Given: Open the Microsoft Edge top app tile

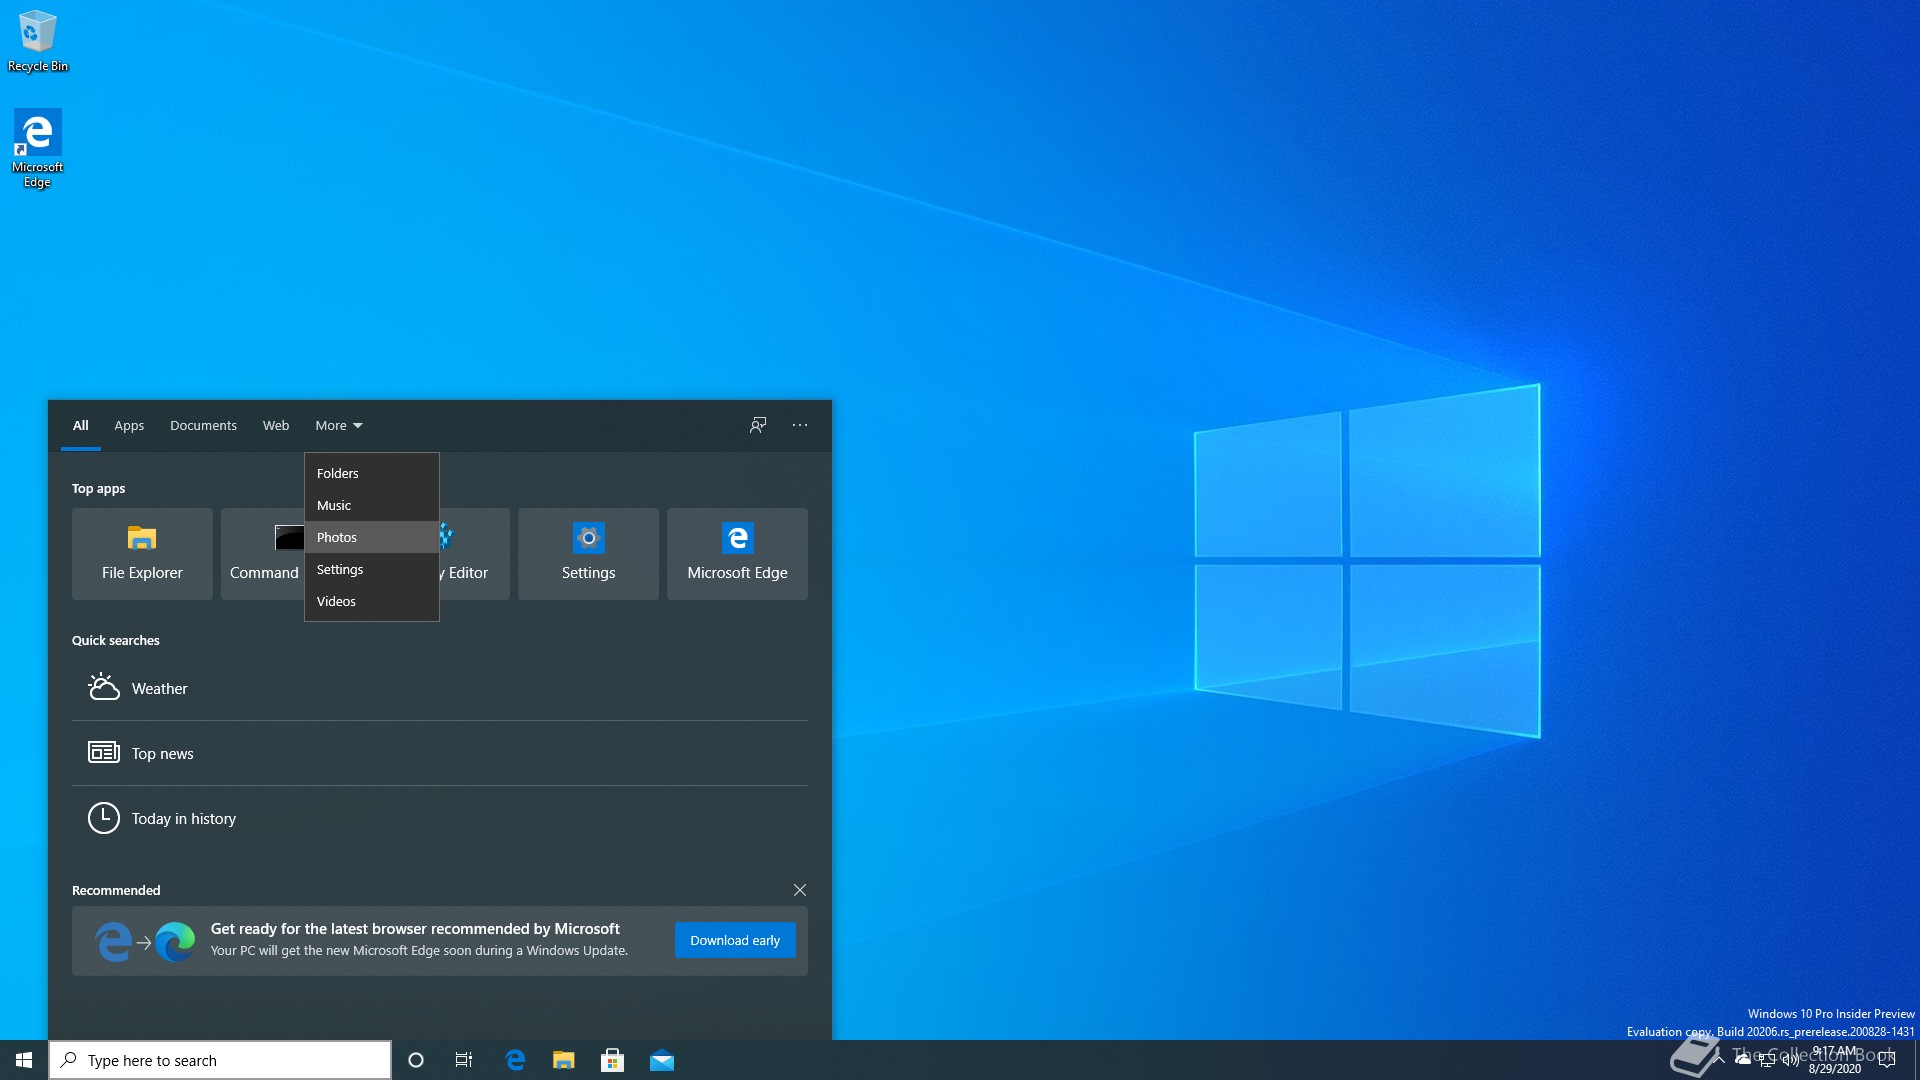Looking at the screenshot, I should 737,554.
